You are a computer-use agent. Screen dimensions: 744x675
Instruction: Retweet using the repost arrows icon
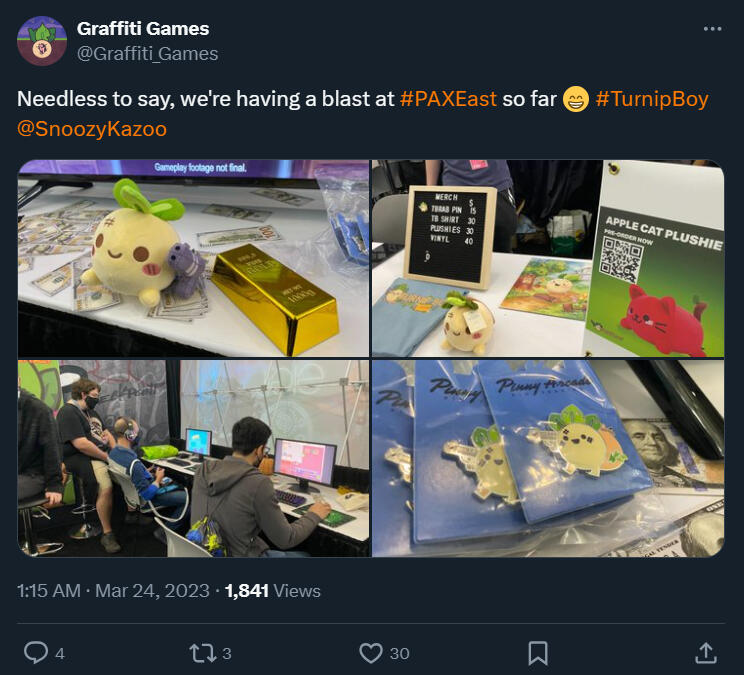click(203, 653)
